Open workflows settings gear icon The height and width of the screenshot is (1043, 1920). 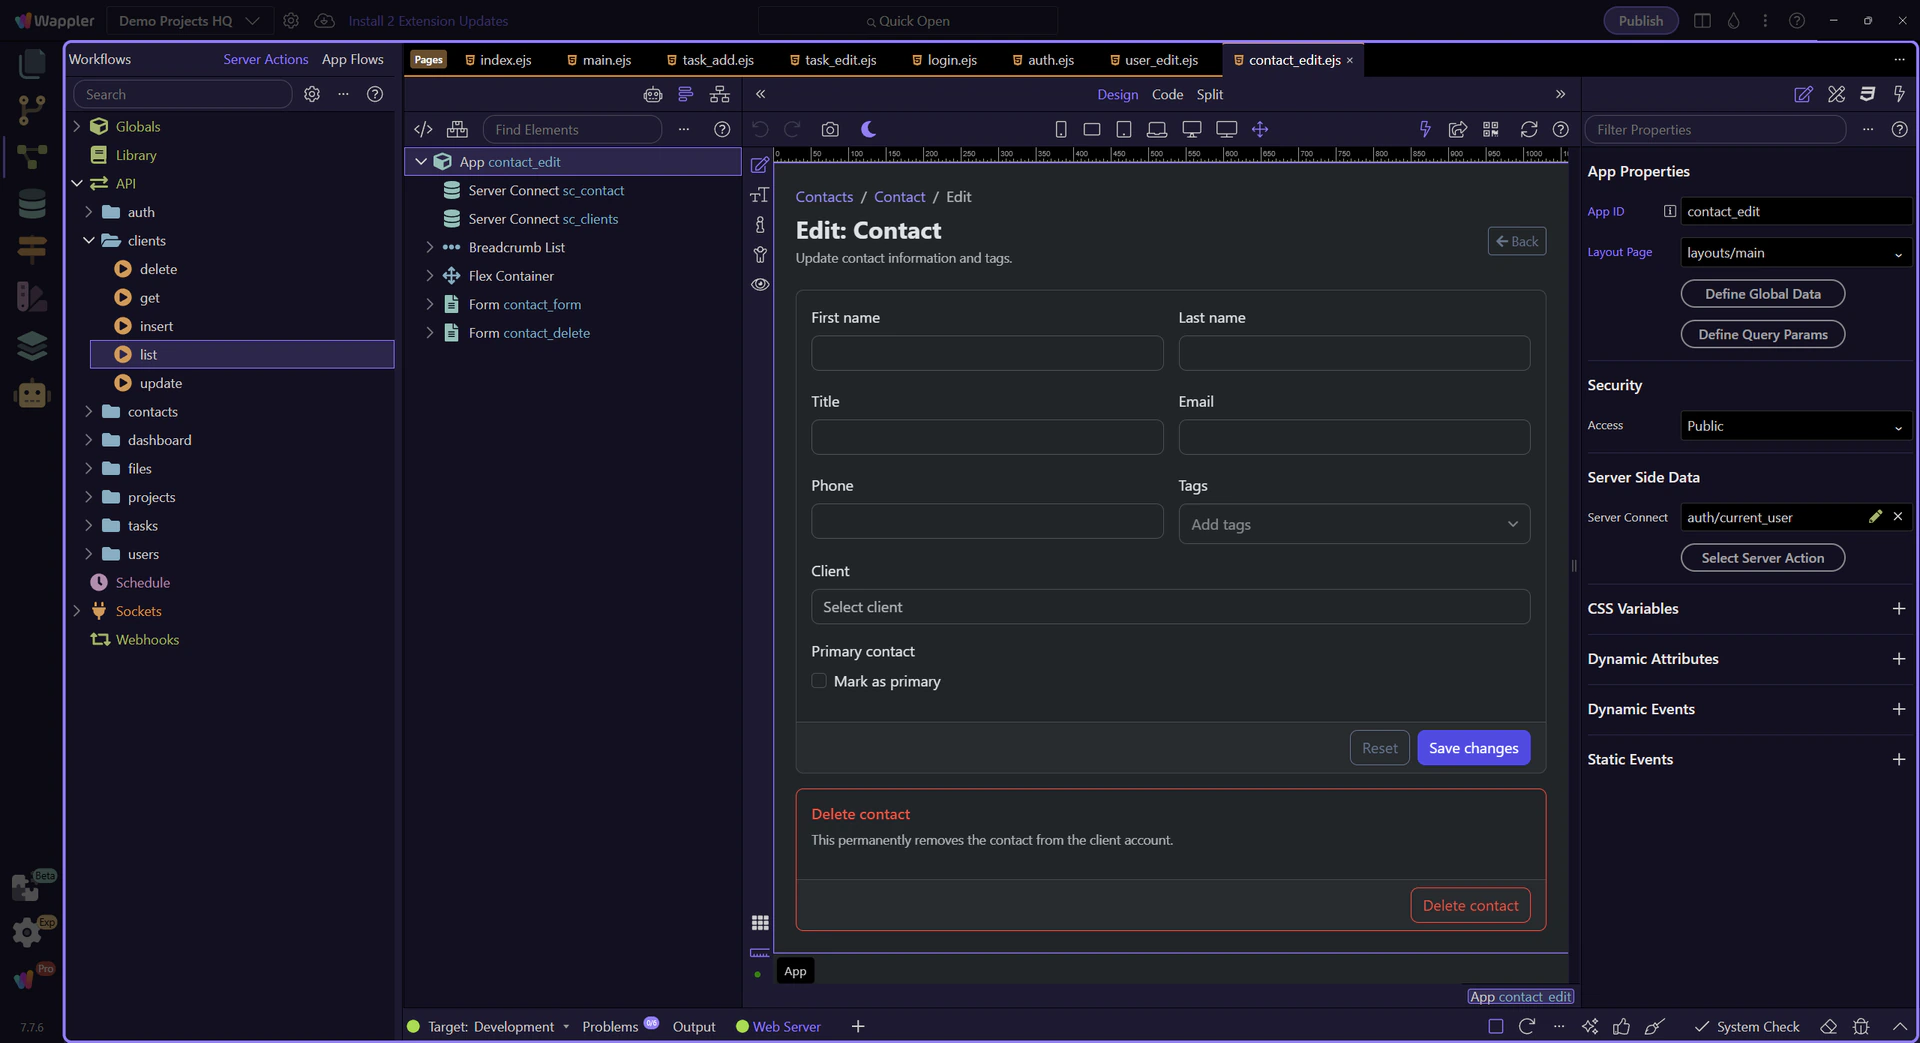(x=312, y=94)
